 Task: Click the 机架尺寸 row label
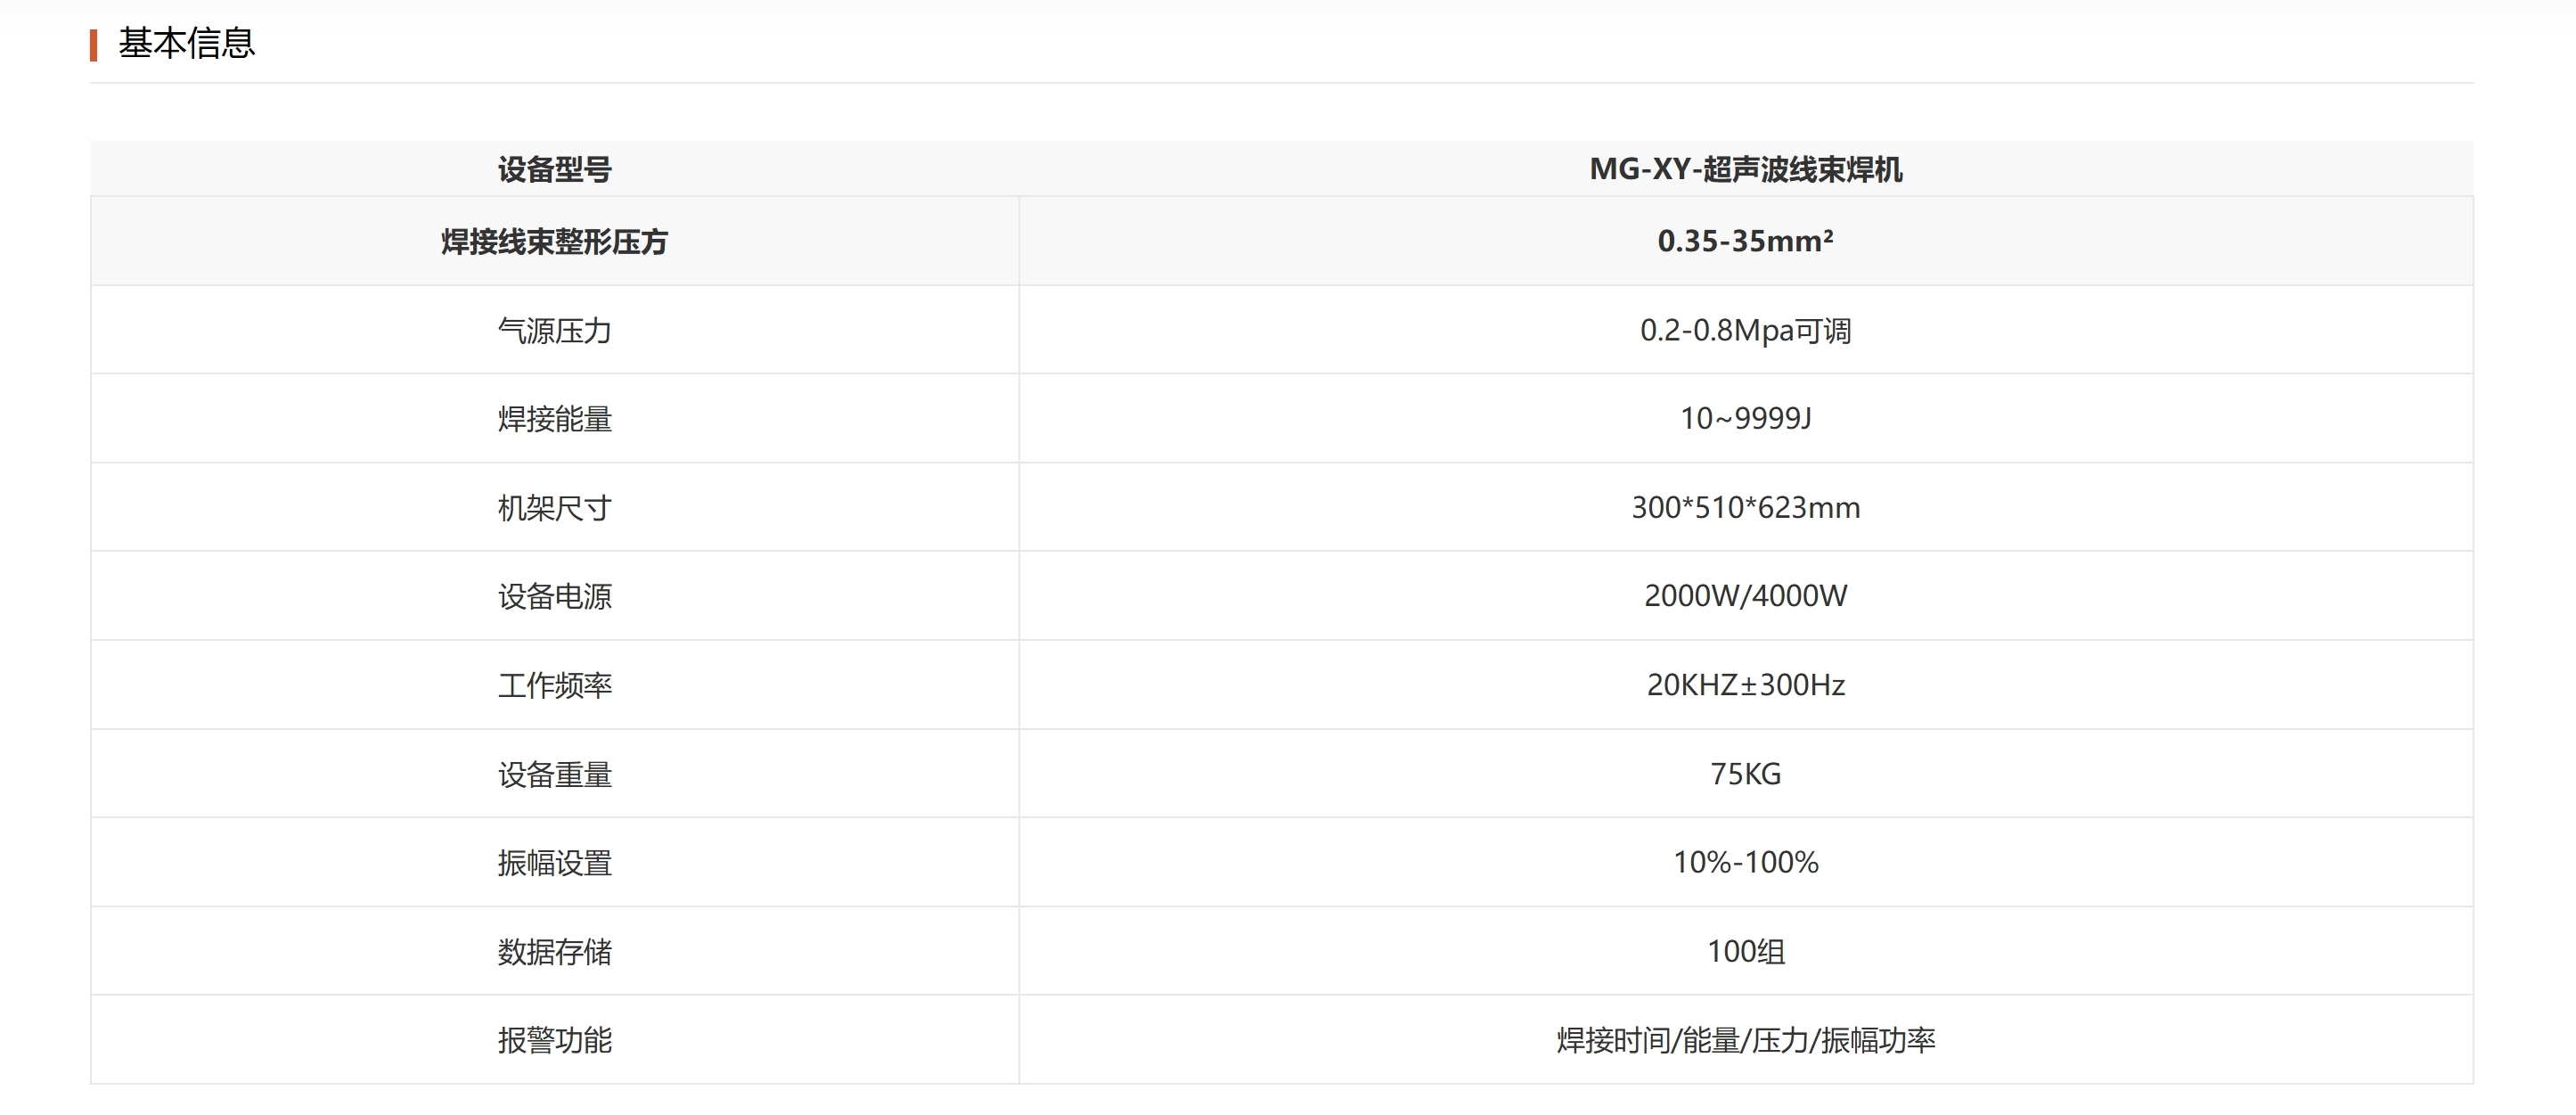pos(556,507)
